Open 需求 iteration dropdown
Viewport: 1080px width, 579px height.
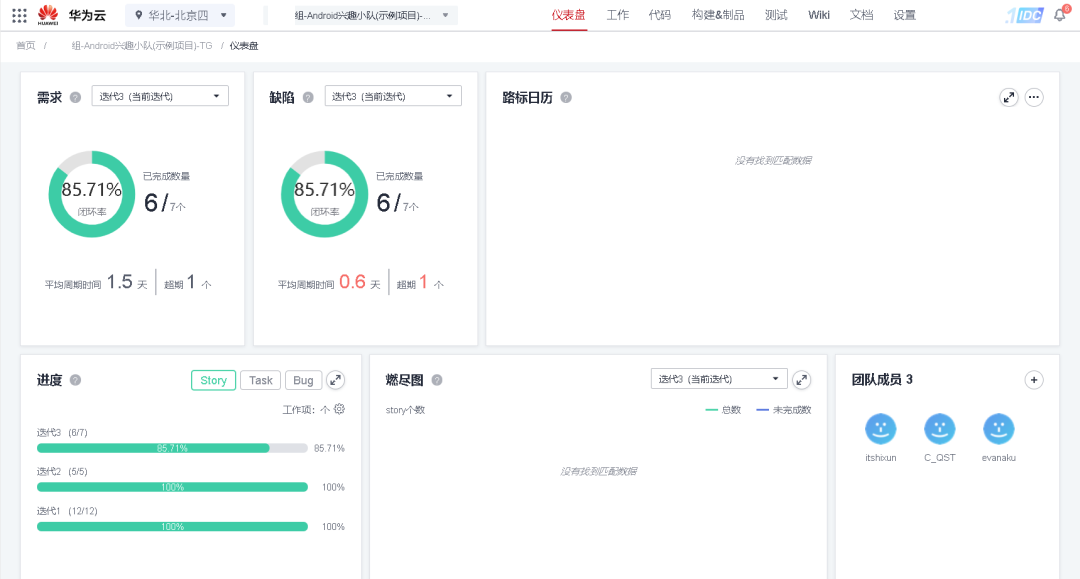pos(160,96)
